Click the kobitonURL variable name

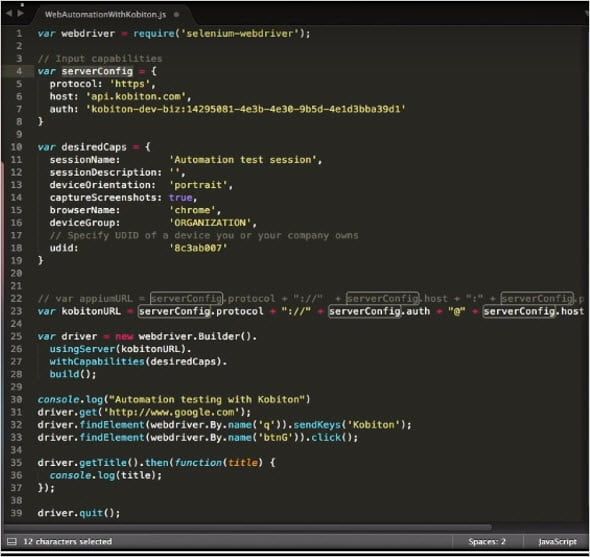coord(91,311)
